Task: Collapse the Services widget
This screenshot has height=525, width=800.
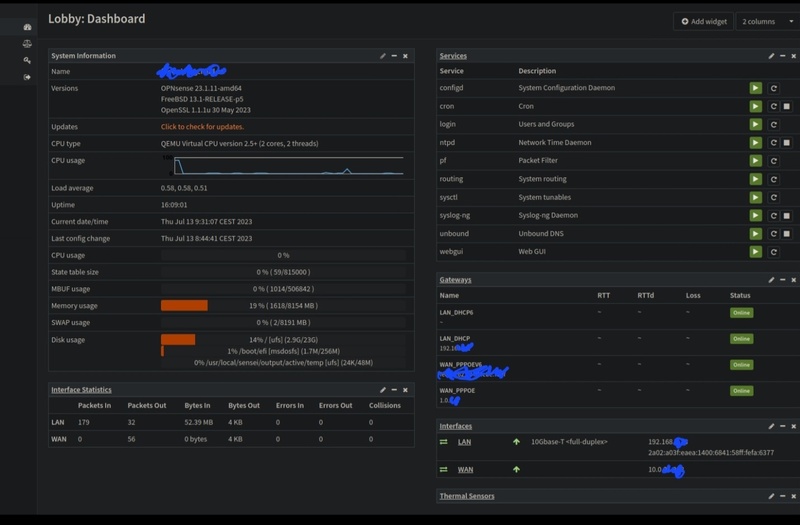Action: point(783,56)
